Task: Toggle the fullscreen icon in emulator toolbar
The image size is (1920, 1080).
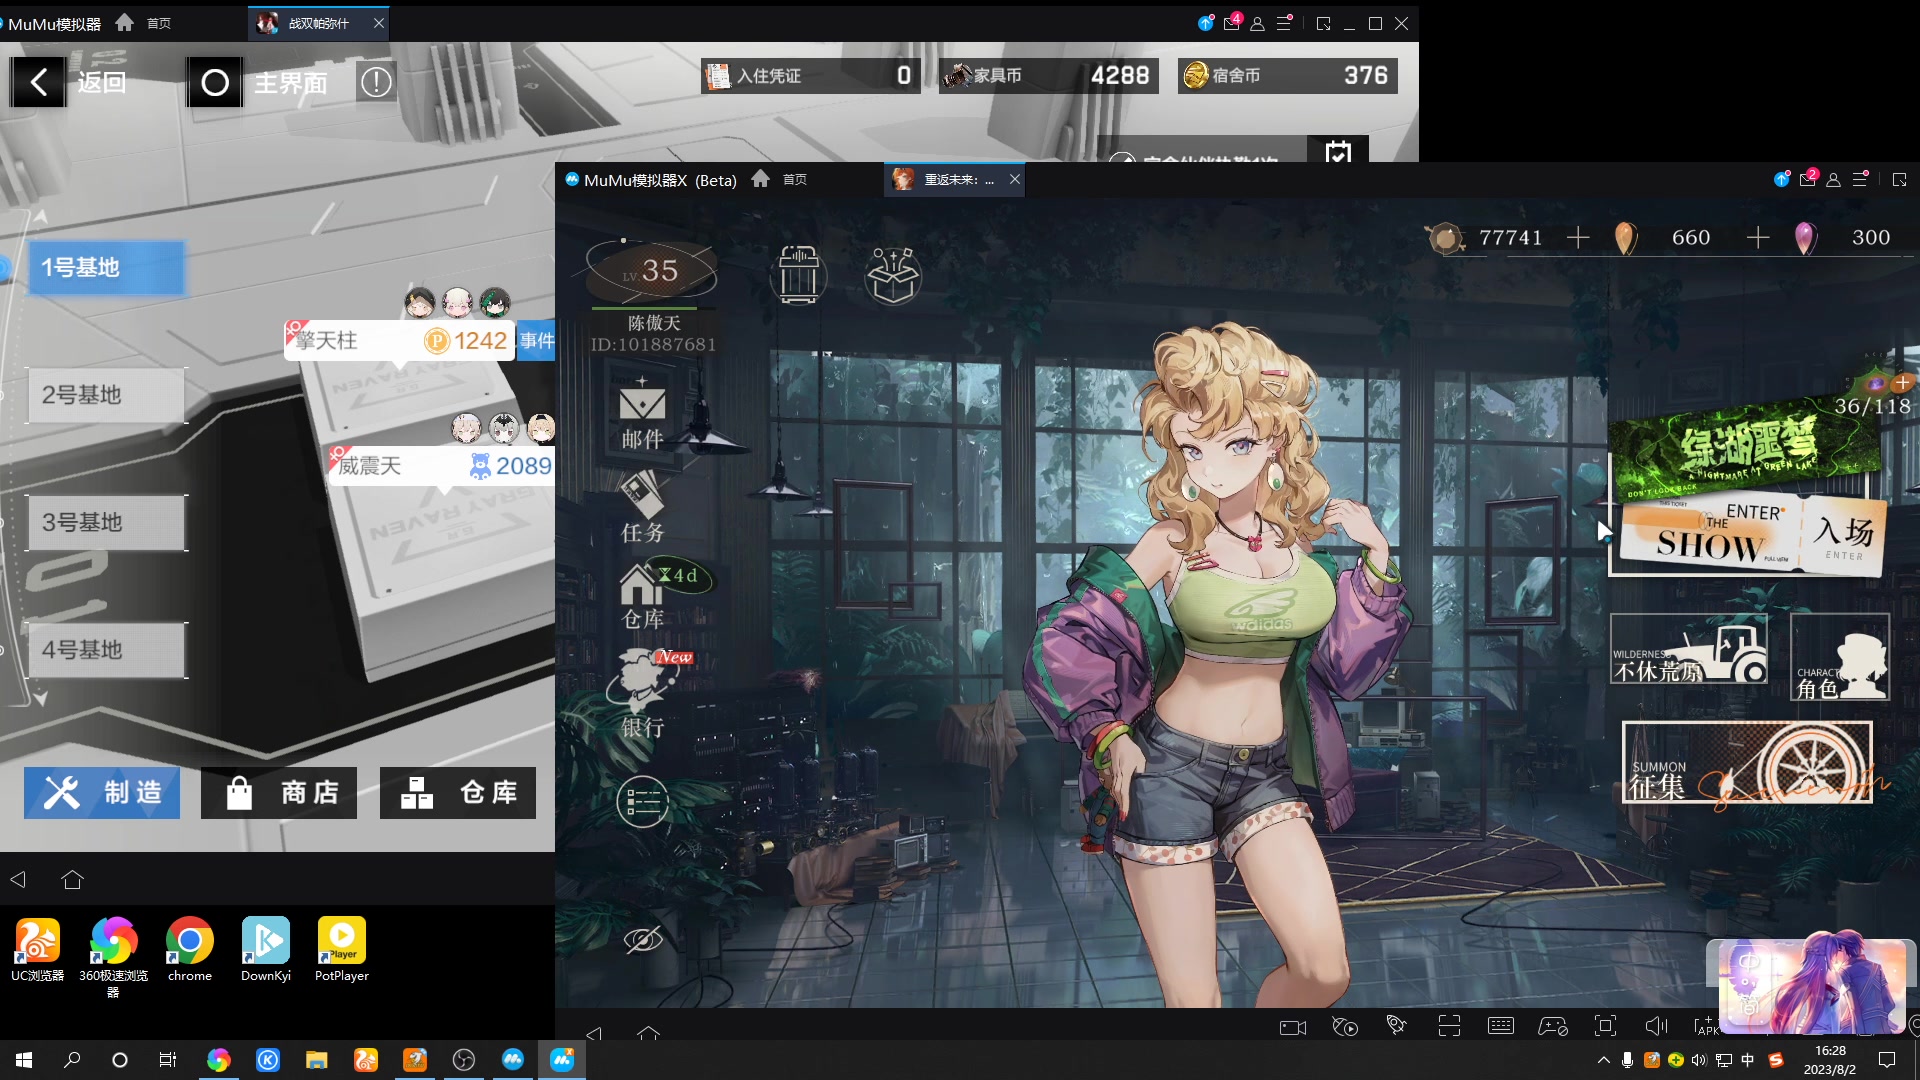Action: [1605, 1026]
